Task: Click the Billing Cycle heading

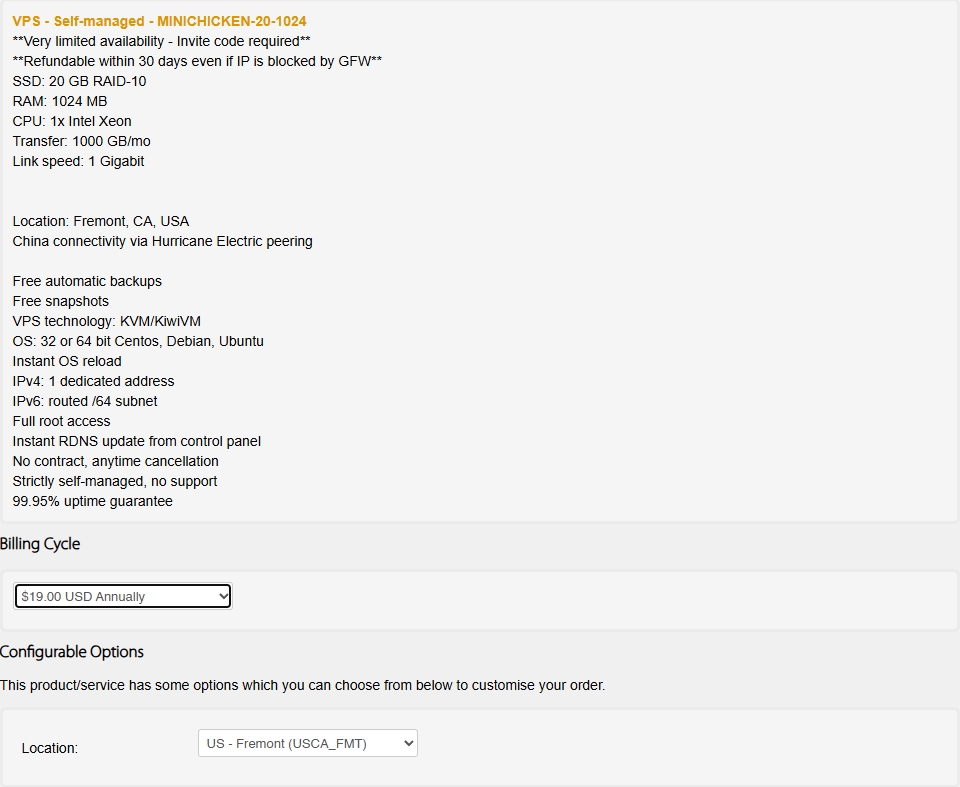Action: coord(40,544)
